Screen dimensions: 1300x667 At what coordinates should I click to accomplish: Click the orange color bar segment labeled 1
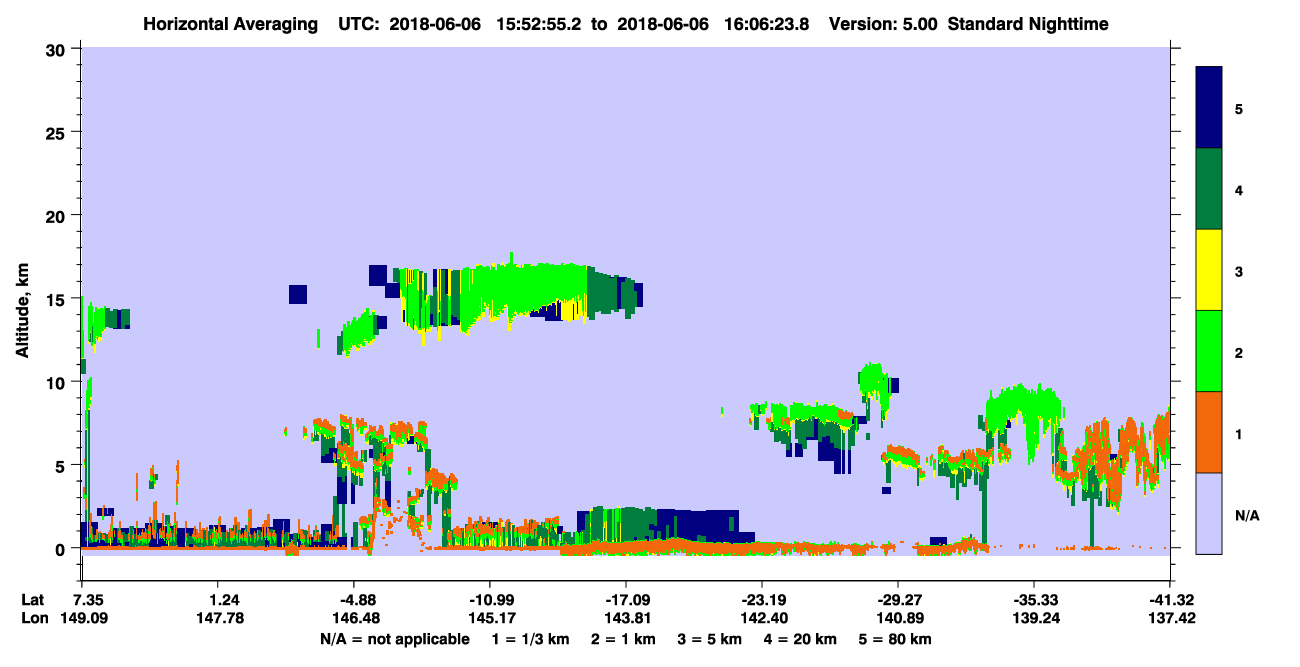[x=1209, y=432]
